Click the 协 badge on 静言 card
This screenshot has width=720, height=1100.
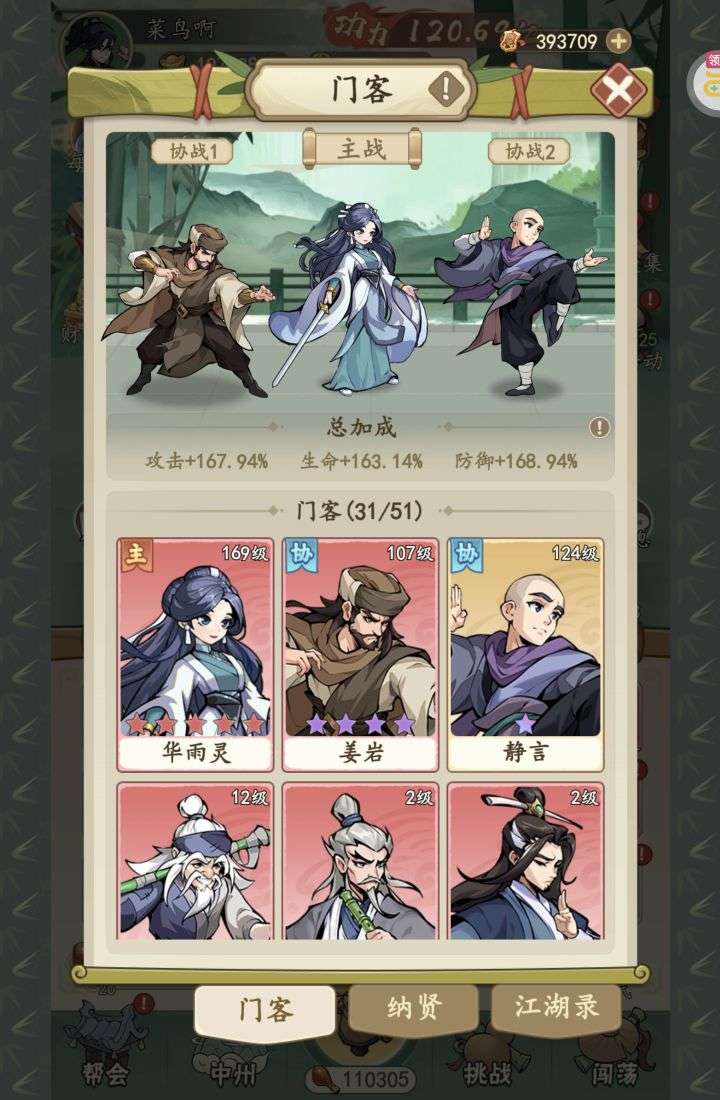[x=466, y=554]
